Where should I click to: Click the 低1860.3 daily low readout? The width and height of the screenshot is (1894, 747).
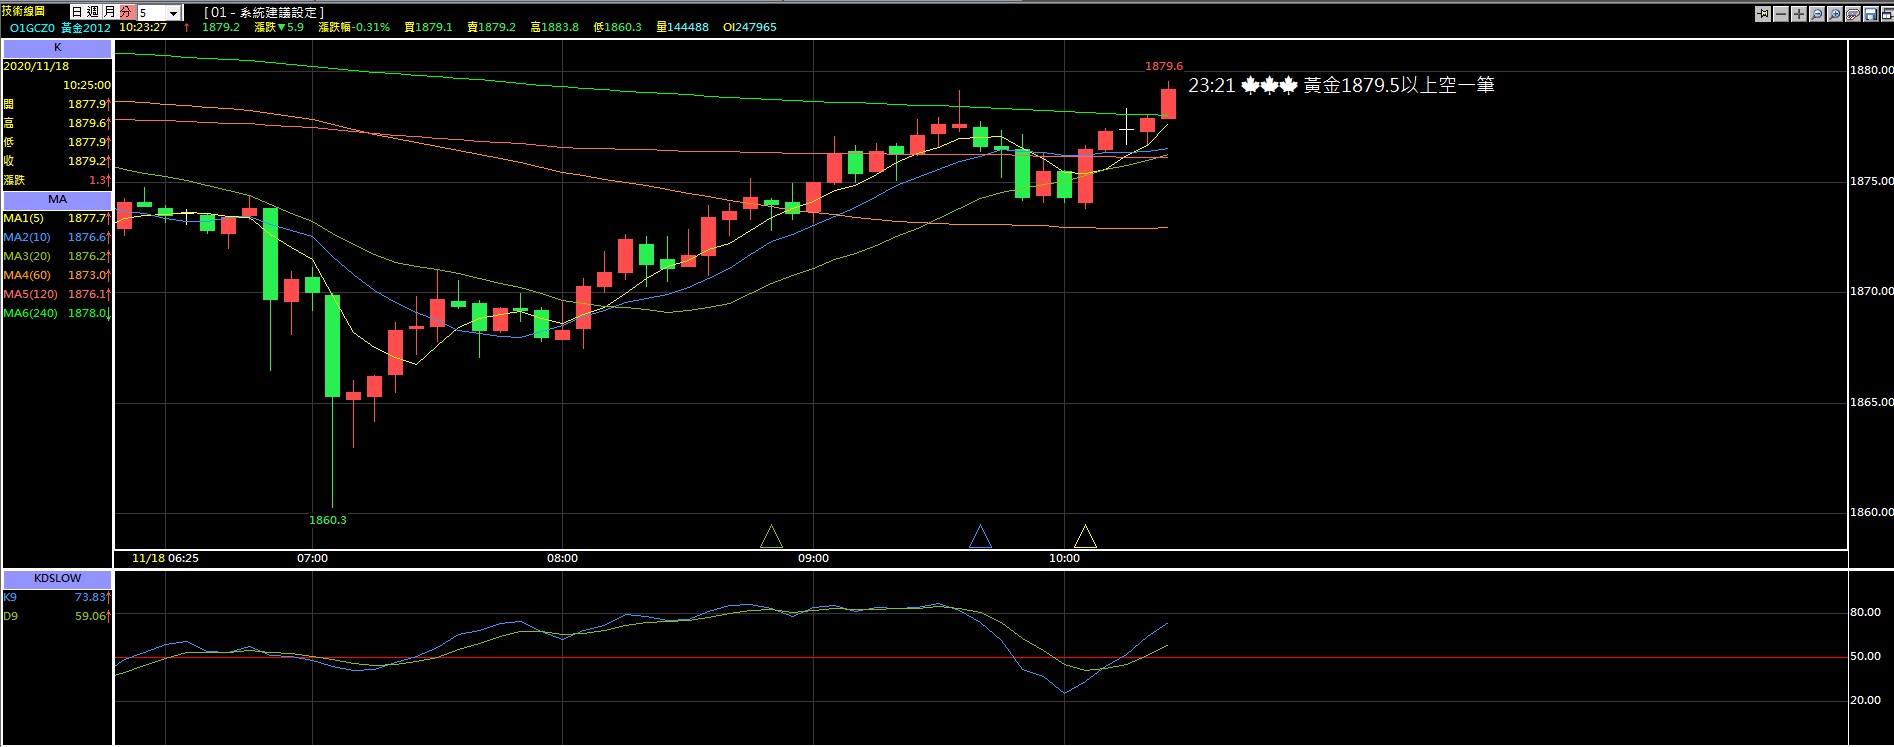617,27
